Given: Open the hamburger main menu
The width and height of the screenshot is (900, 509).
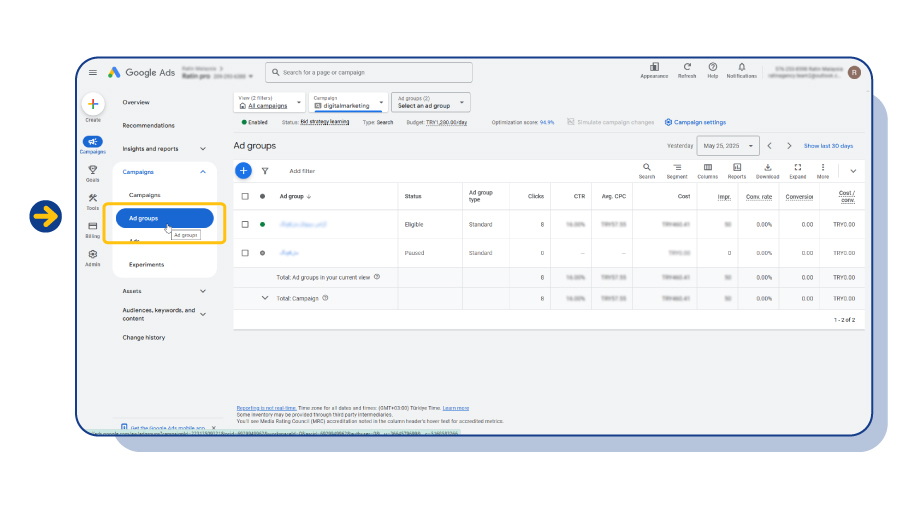Looking at the screenshot, I should [x=92, y=72].
